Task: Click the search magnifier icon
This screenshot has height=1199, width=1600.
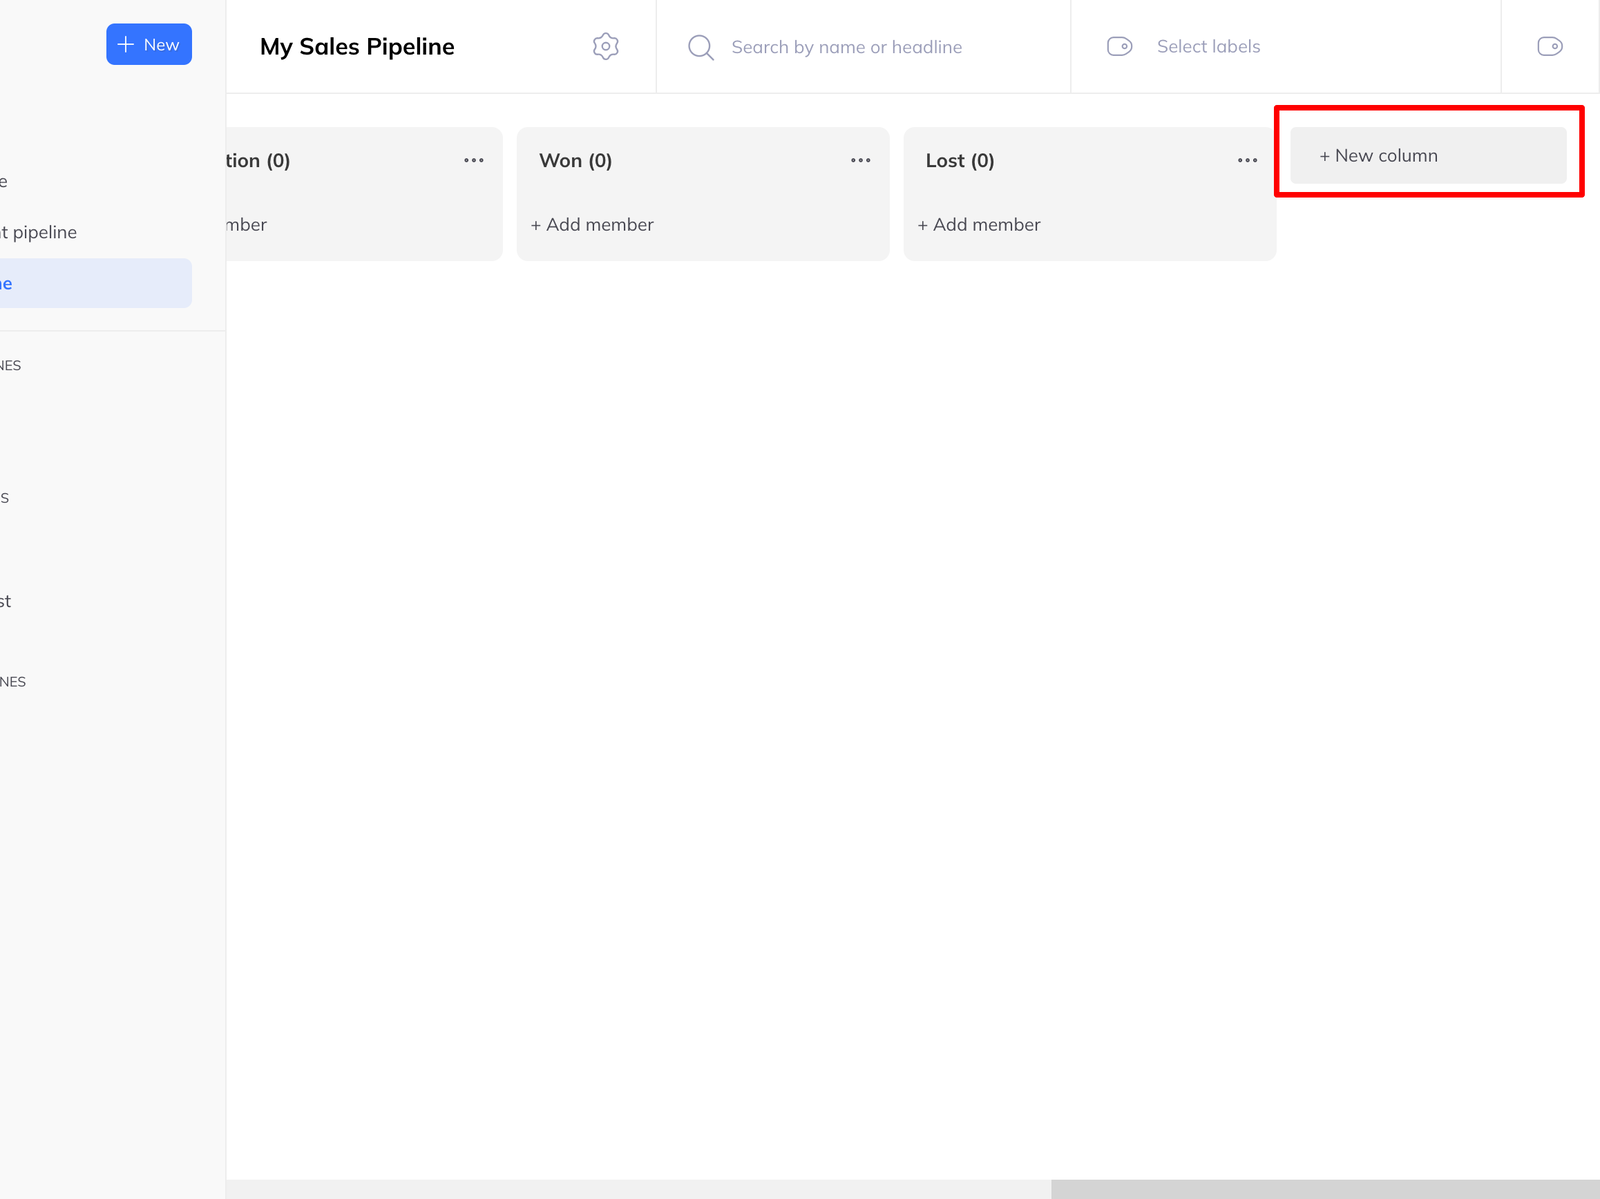Action: [700, 47]
